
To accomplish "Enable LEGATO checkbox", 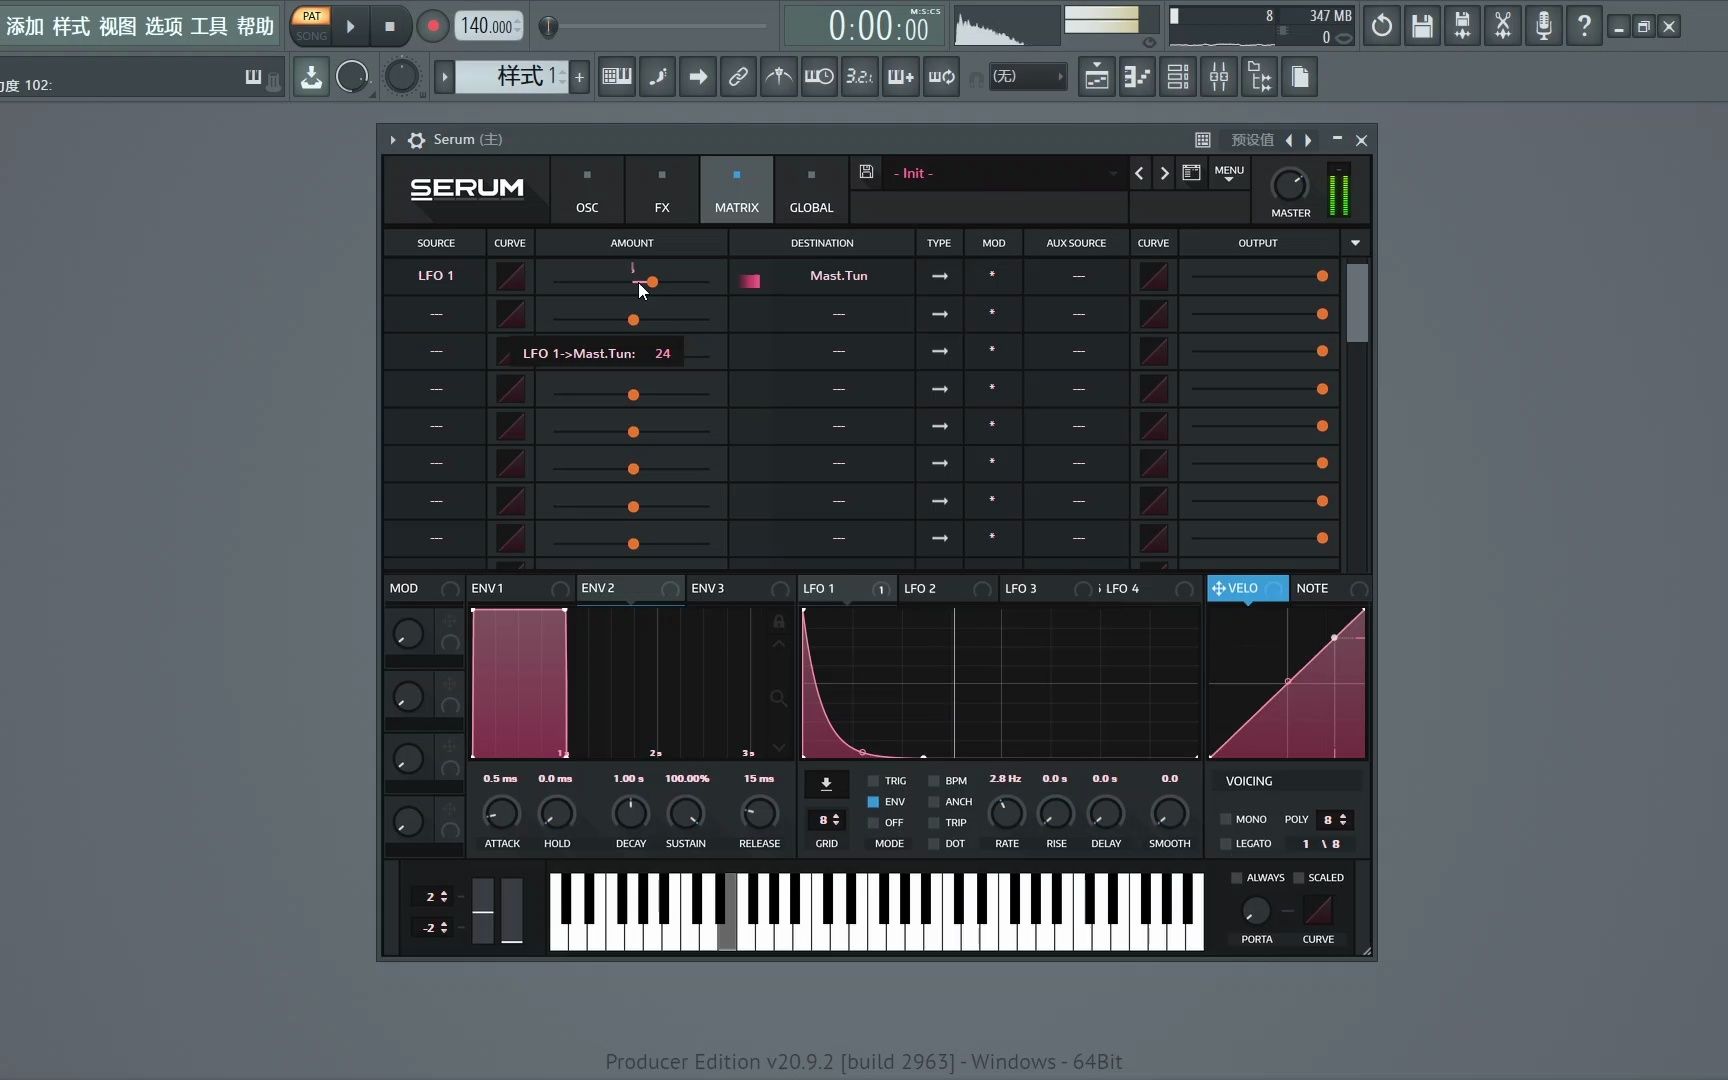I will (x=1225, y=844).
